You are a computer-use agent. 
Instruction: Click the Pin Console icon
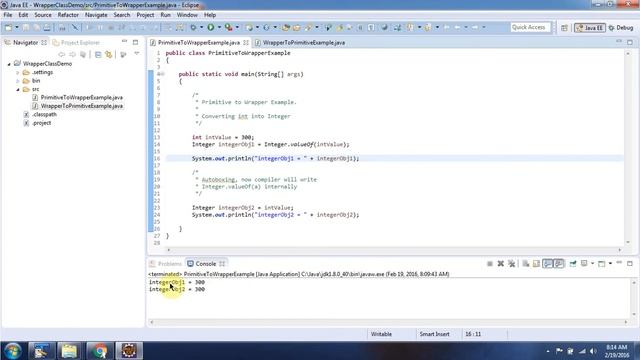pos(573,264)
